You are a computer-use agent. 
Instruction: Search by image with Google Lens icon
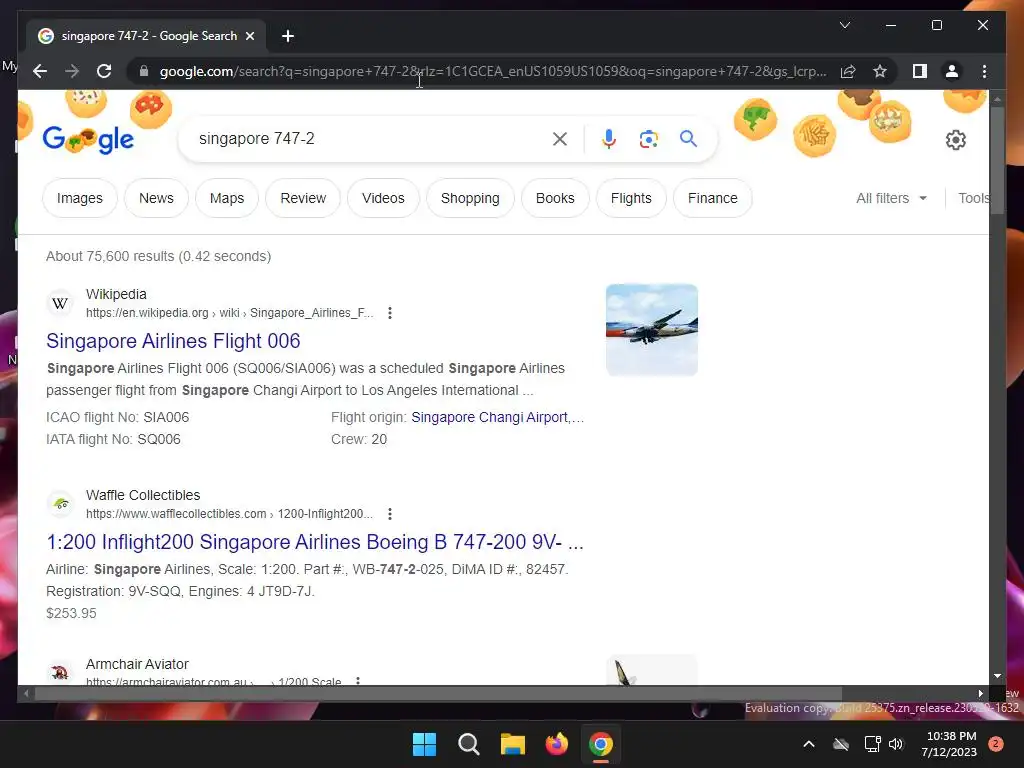pyautogui.click(x=648, y=138)
